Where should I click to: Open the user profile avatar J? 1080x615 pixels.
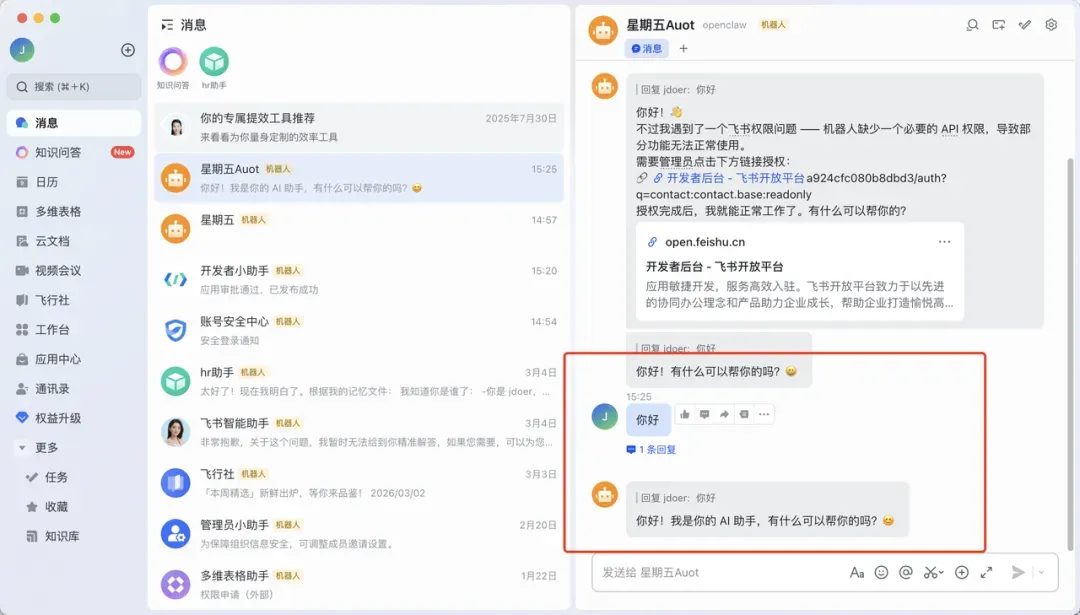point(22,50)
